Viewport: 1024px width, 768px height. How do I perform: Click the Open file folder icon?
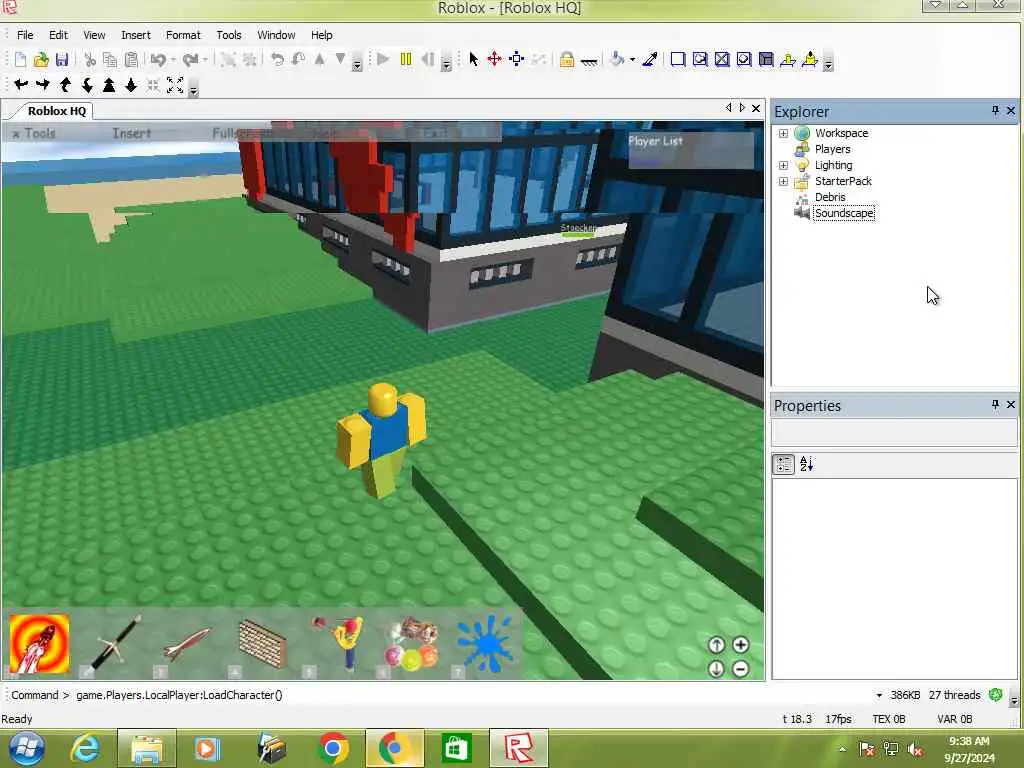pyautogui.click(x=41, y=60)
